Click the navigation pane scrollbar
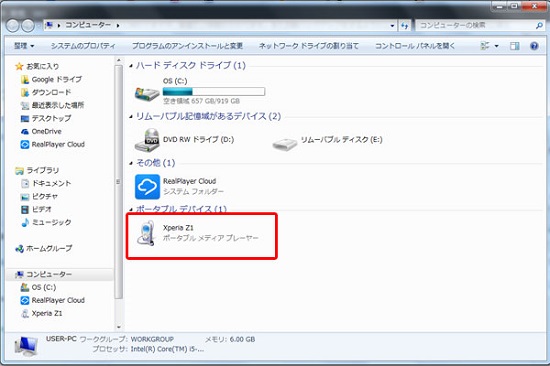This screenshot has width=550, height=366. coord(119,182)
